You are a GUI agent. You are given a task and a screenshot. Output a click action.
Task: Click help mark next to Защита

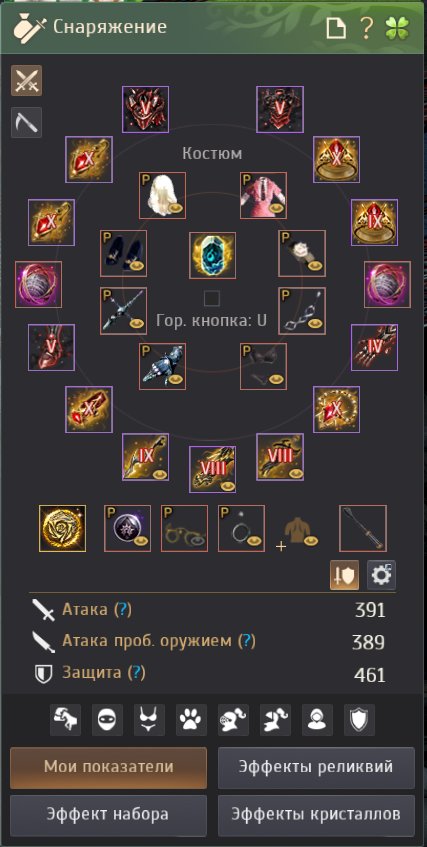[137, 673]
